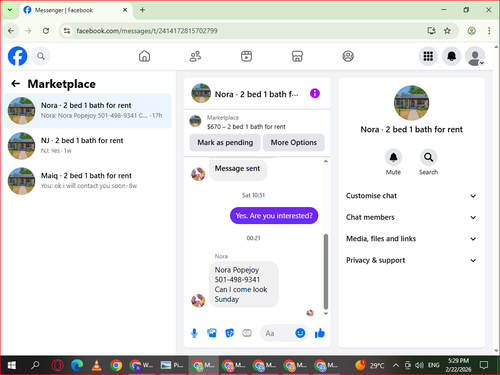Screen dimensions: 500x375
Task: Open the Friends icon in top navigation
Action: [195, 56]
